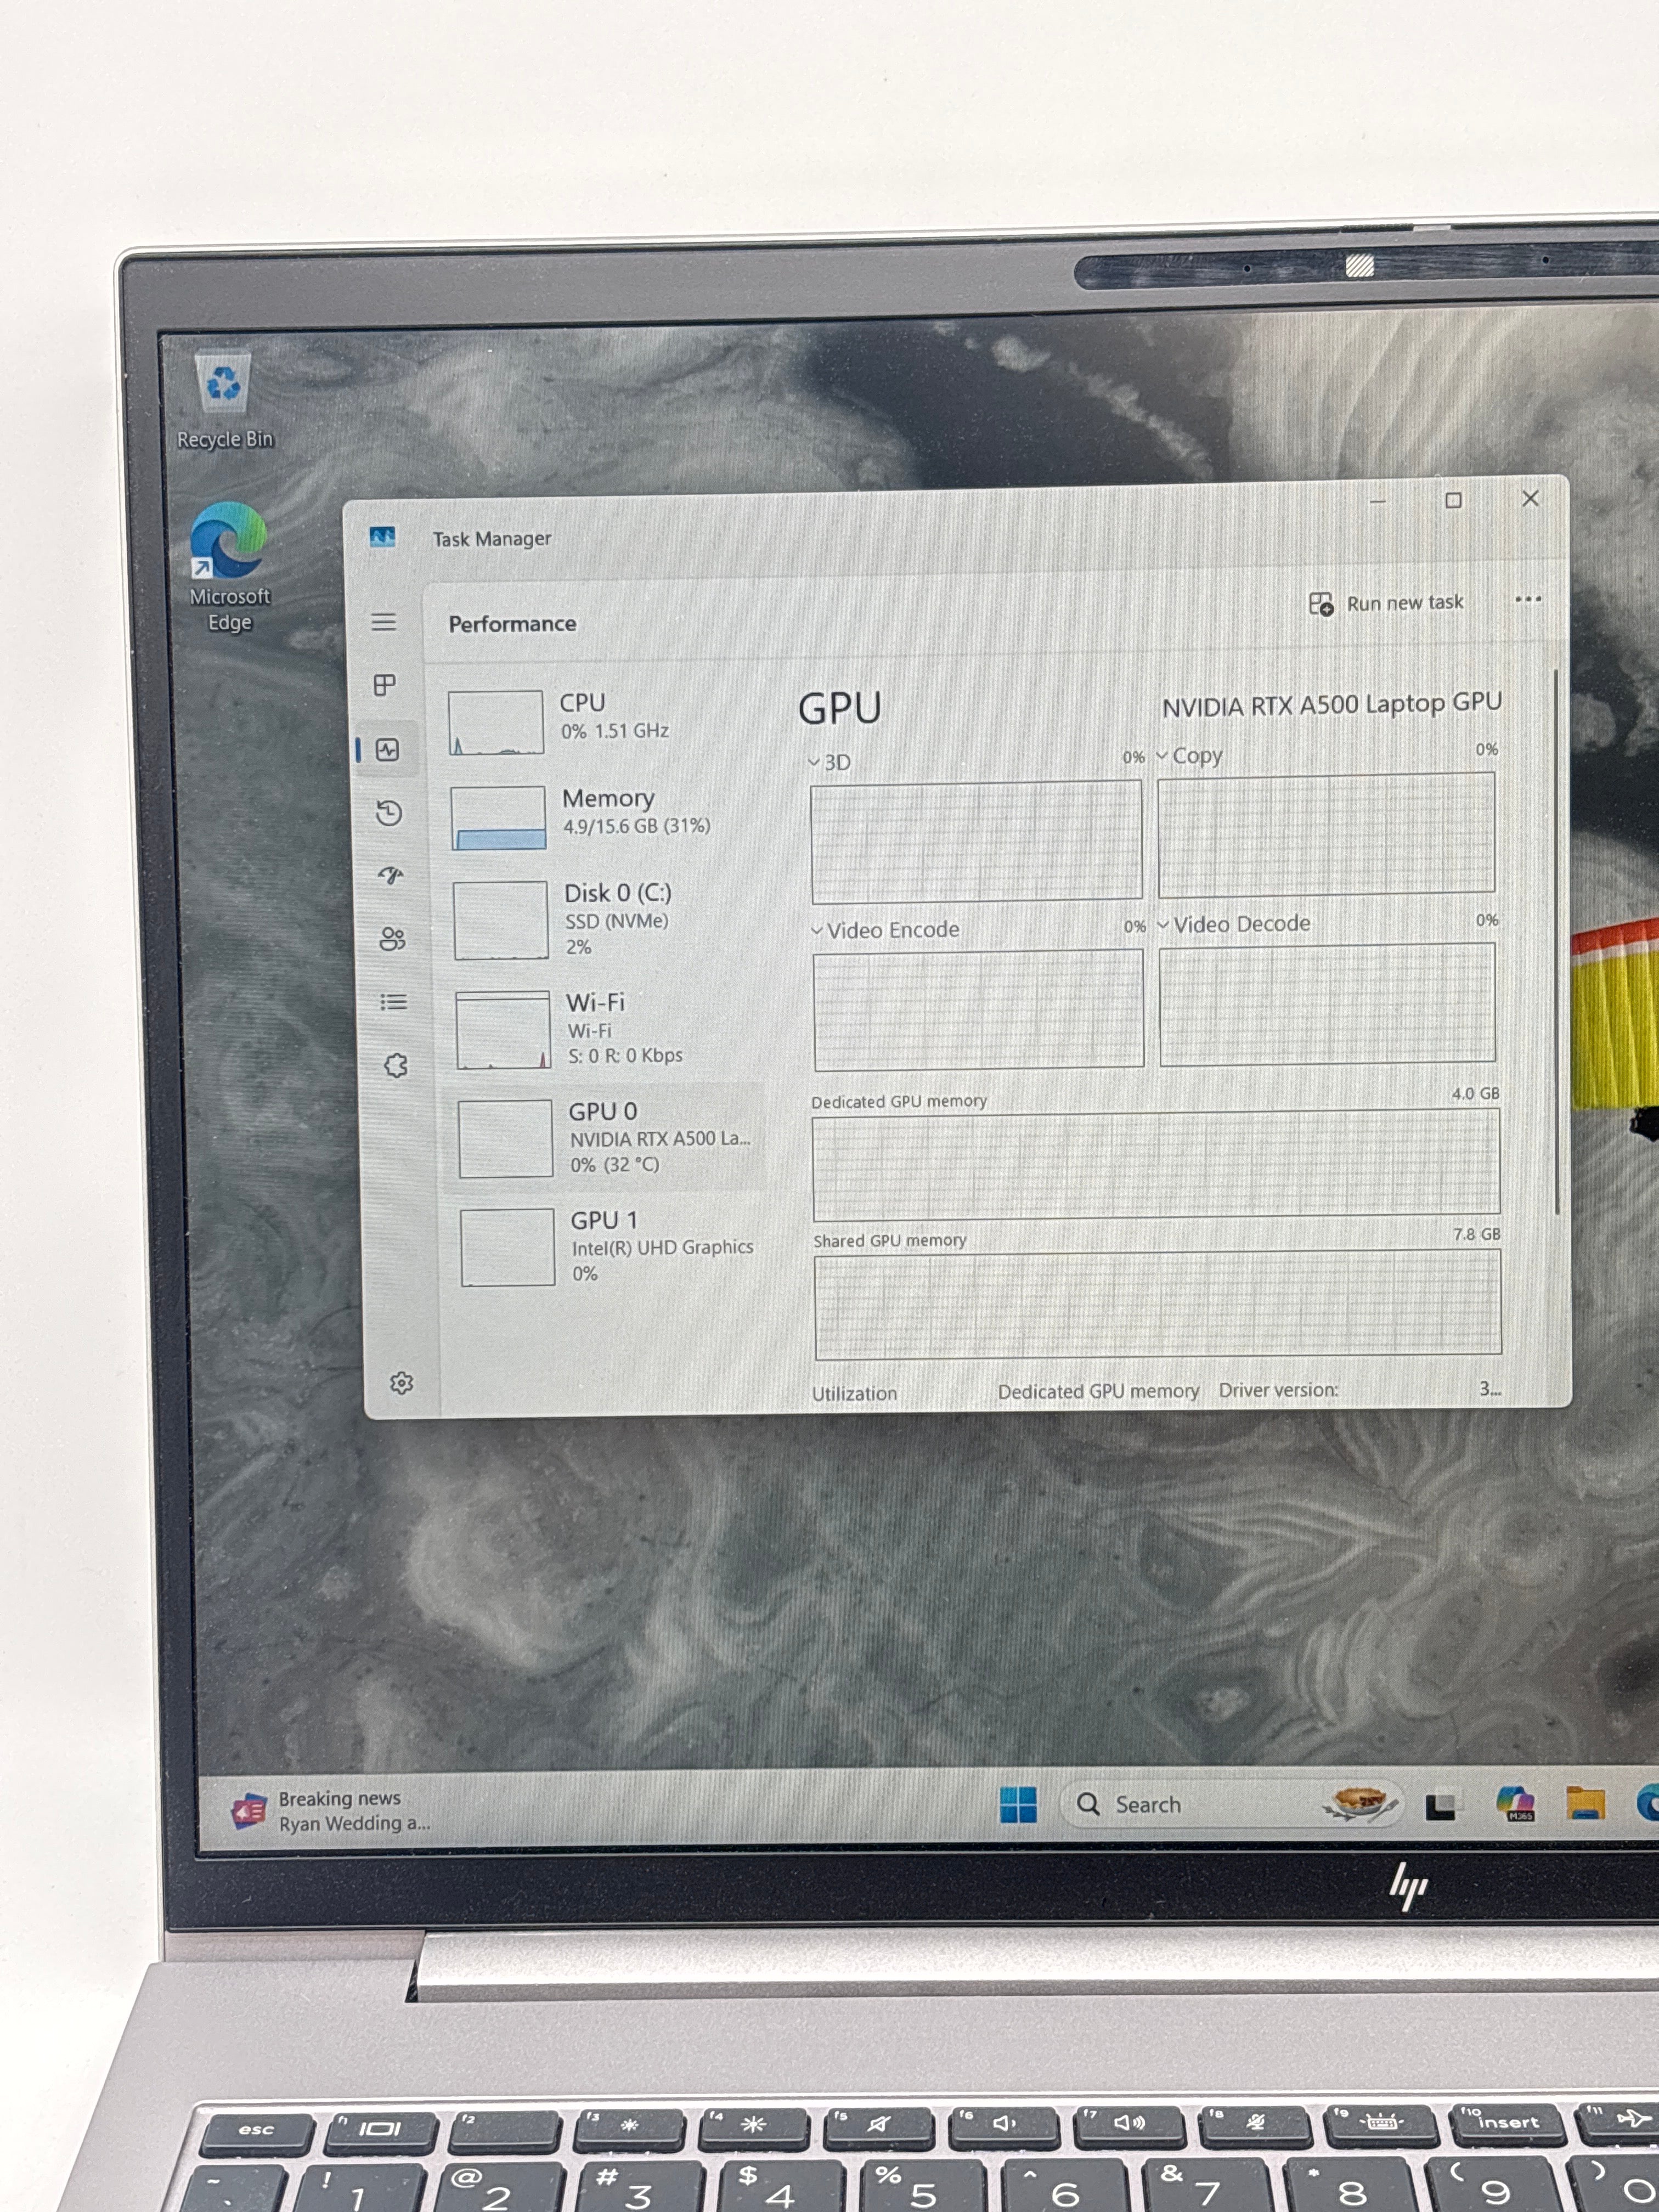
Task: Open the 3D engine dropdown
Action: tap(830, 763)
